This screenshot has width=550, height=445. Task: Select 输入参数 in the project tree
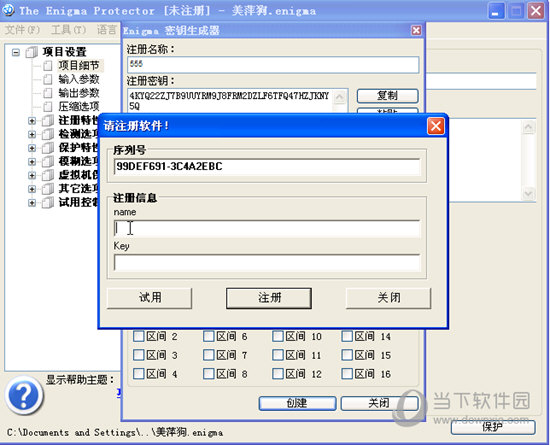(x=79, y=79)
